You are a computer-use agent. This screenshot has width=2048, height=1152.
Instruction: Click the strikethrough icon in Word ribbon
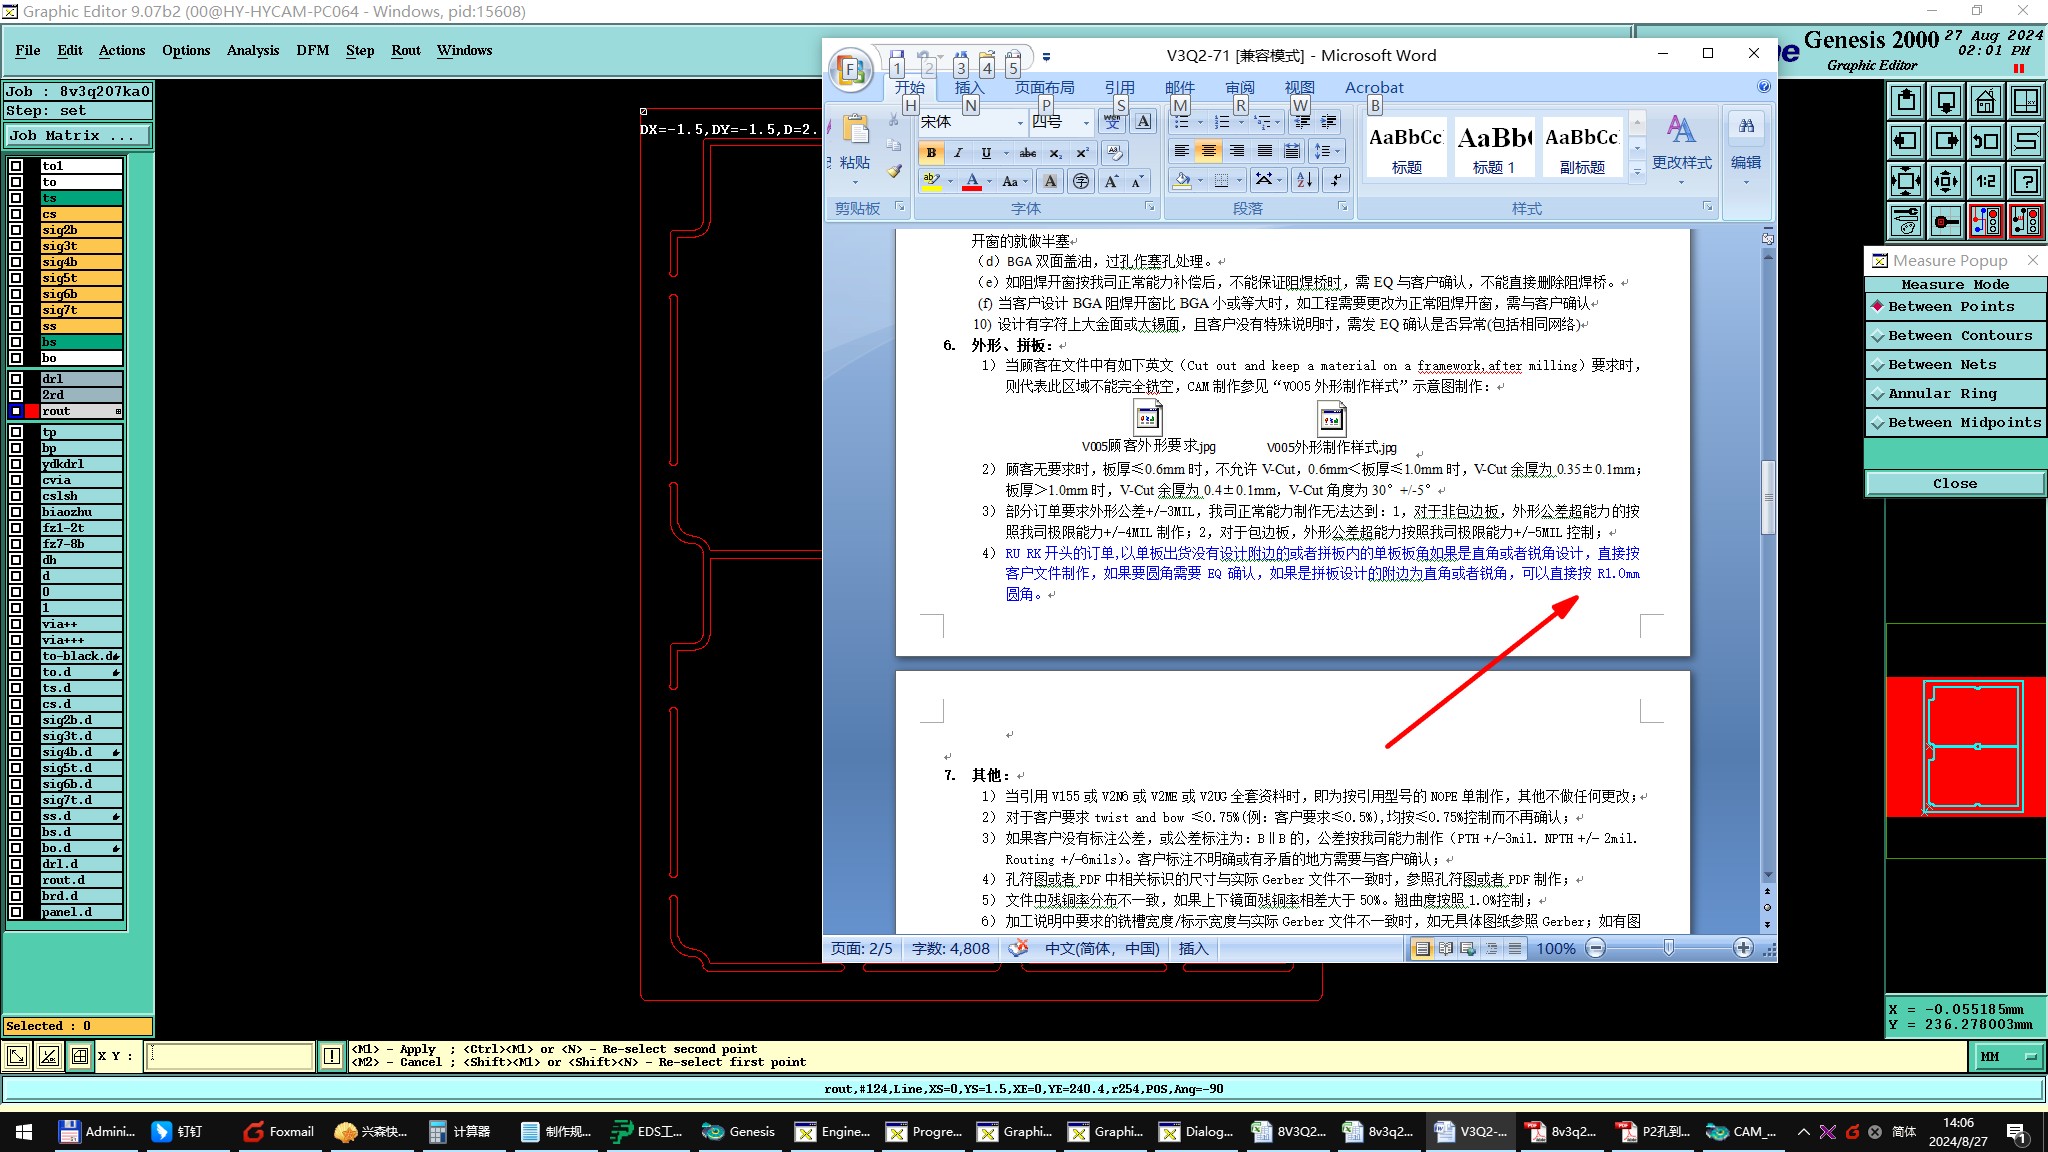tap(1027, 153)
